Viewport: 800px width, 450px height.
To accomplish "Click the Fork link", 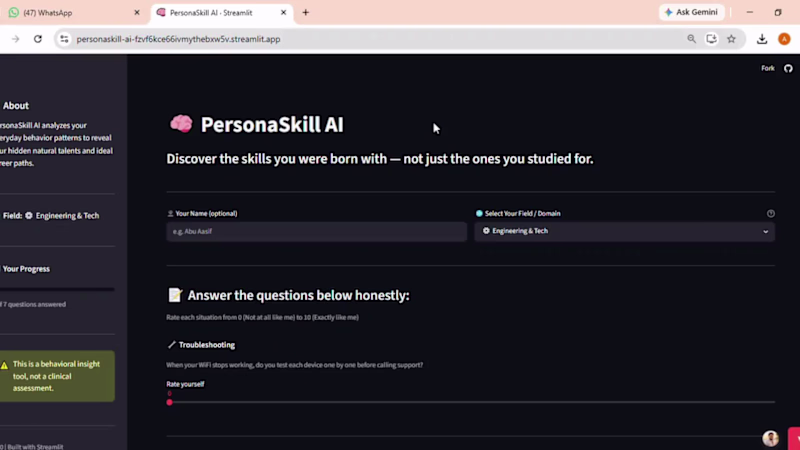I will tap(767, 68).
